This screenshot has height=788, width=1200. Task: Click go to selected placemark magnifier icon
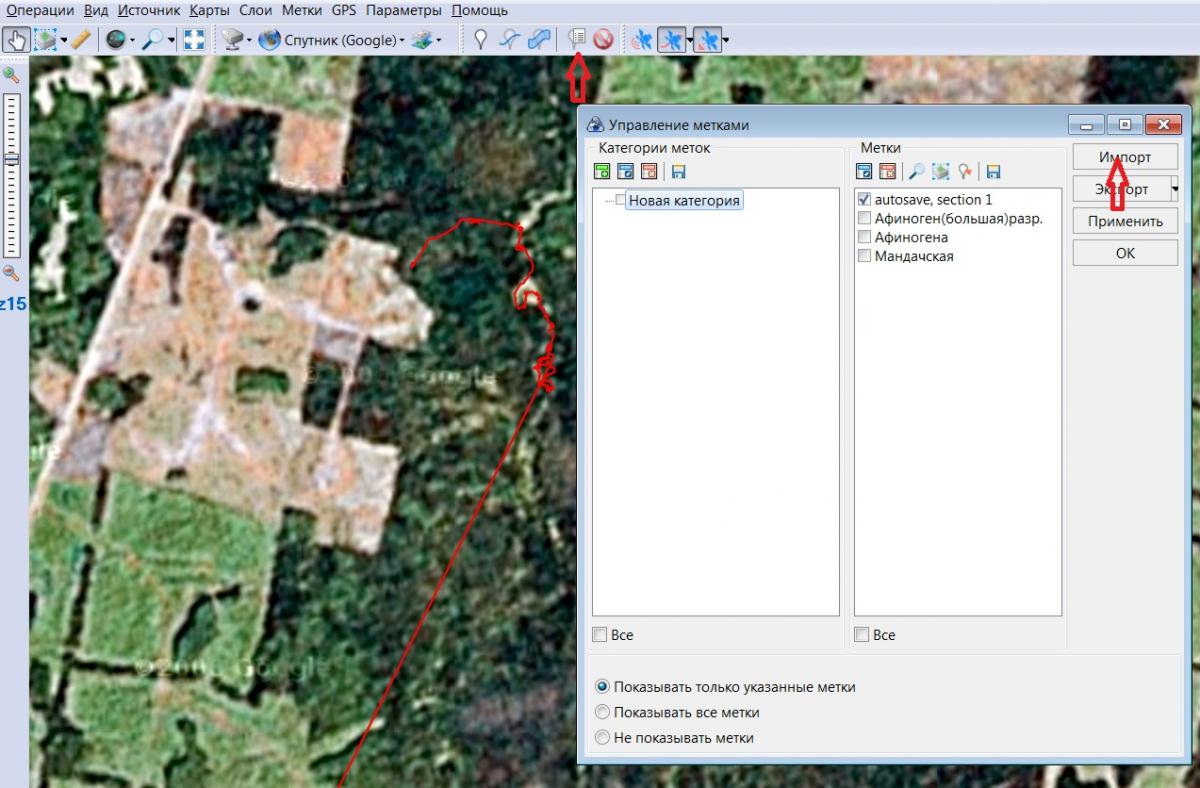[916, 172]
